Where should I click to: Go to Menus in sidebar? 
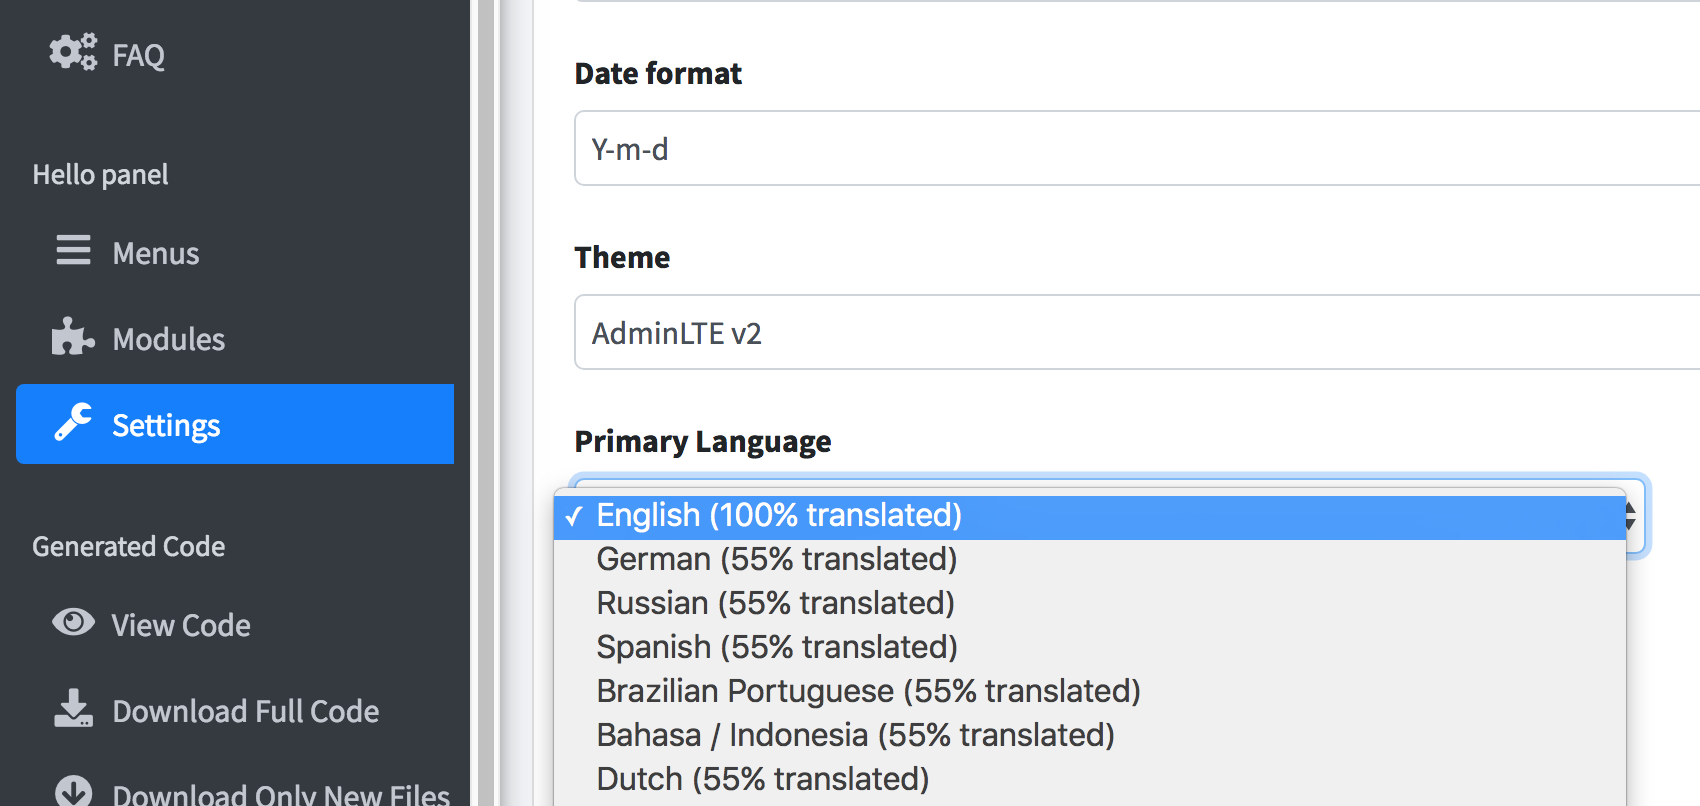pos(156,253)
